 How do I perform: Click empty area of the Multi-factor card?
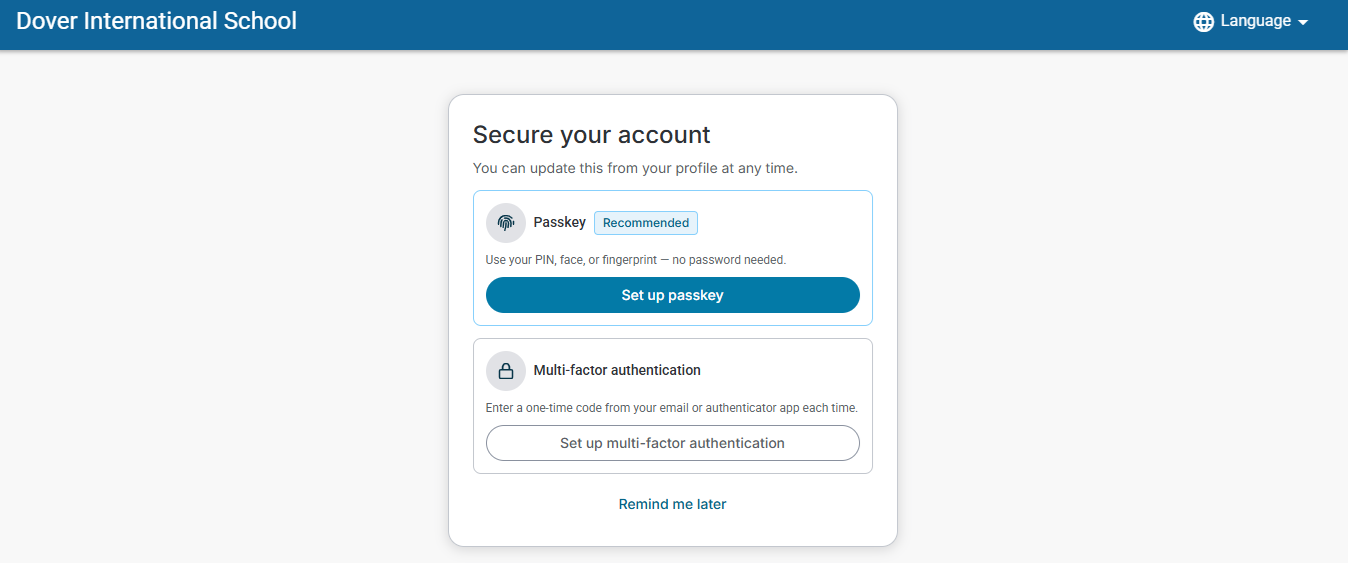tap(790, 370)
